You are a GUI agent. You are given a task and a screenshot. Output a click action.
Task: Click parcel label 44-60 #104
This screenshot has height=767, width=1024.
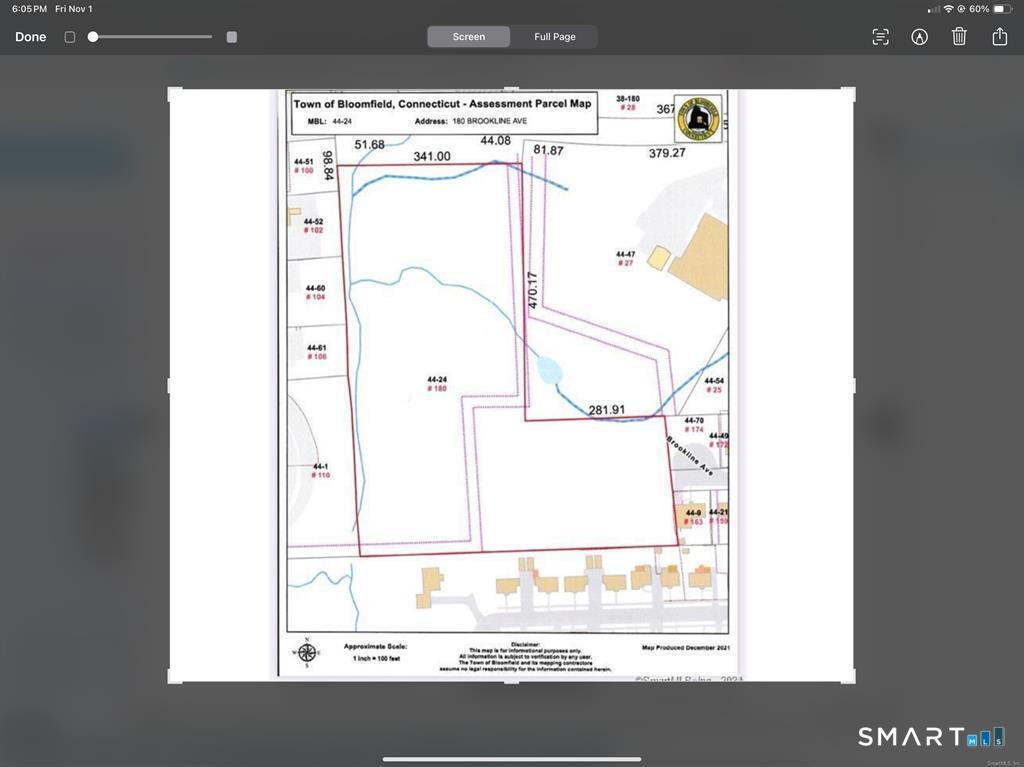point(315,292)
